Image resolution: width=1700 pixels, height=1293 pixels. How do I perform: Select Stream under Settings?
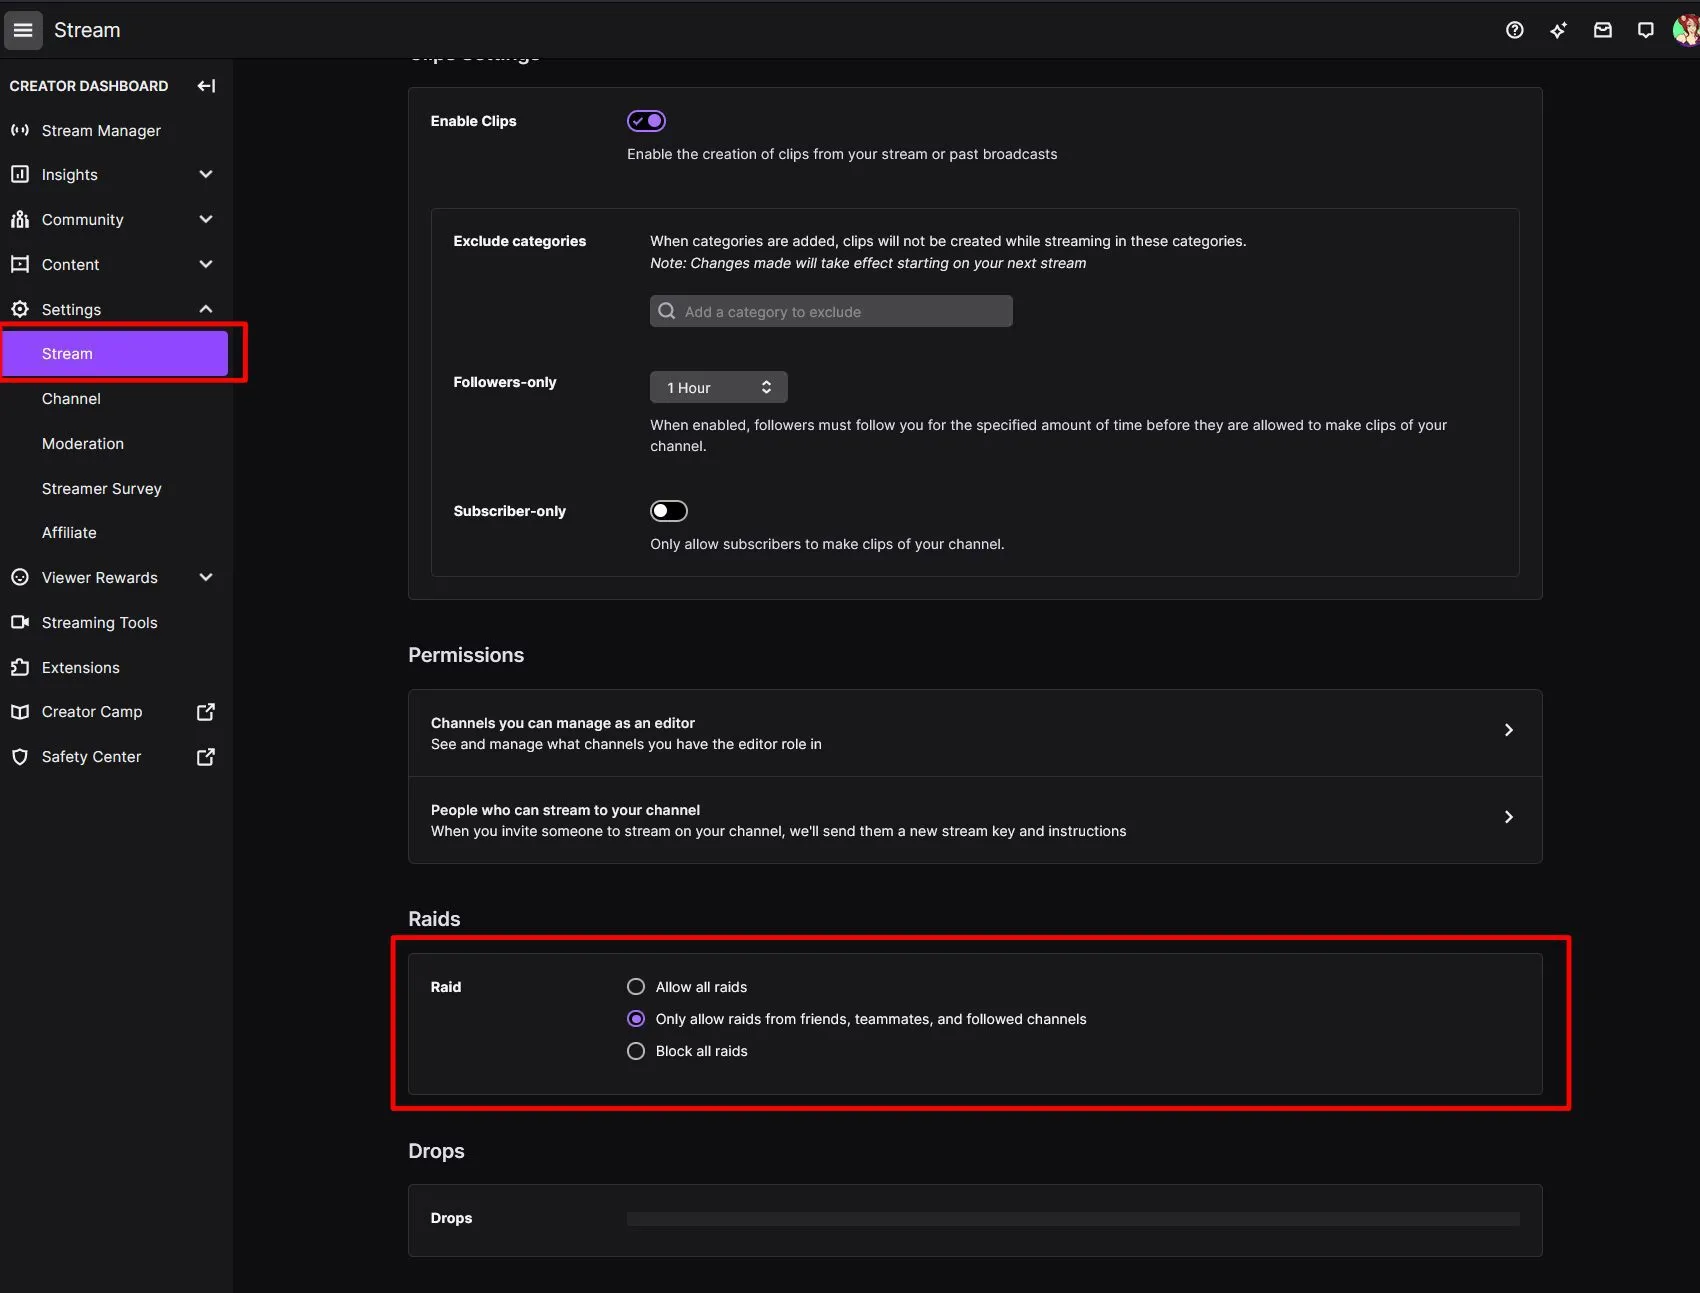[x=116, y=354]
